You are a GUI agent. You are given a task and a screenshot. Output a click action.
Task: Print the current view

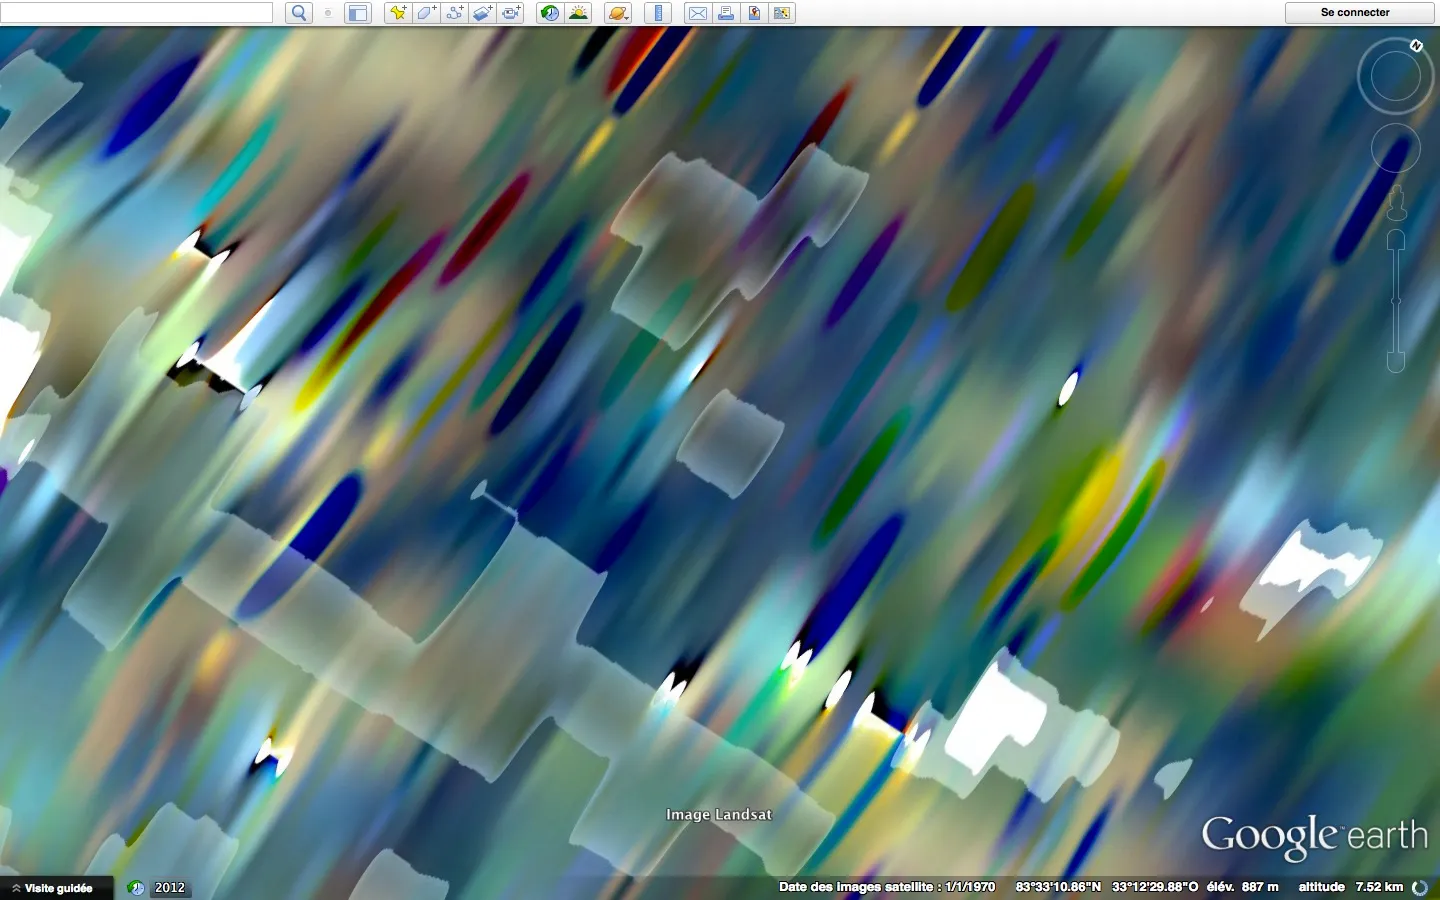(726, 13)
